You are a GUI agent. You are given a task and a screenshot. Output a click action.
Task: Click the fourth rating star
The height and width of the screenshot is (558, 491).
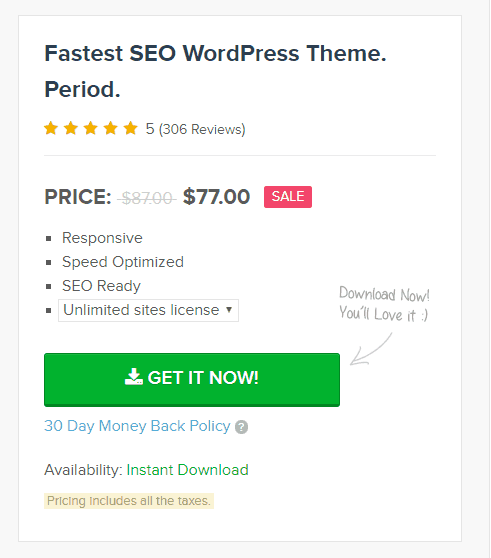click(111, 128)
